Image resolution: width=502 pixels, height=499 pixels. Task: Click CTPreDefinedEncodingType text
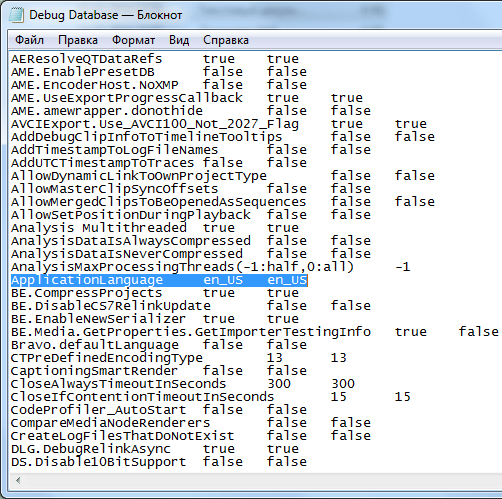[107, 358]
